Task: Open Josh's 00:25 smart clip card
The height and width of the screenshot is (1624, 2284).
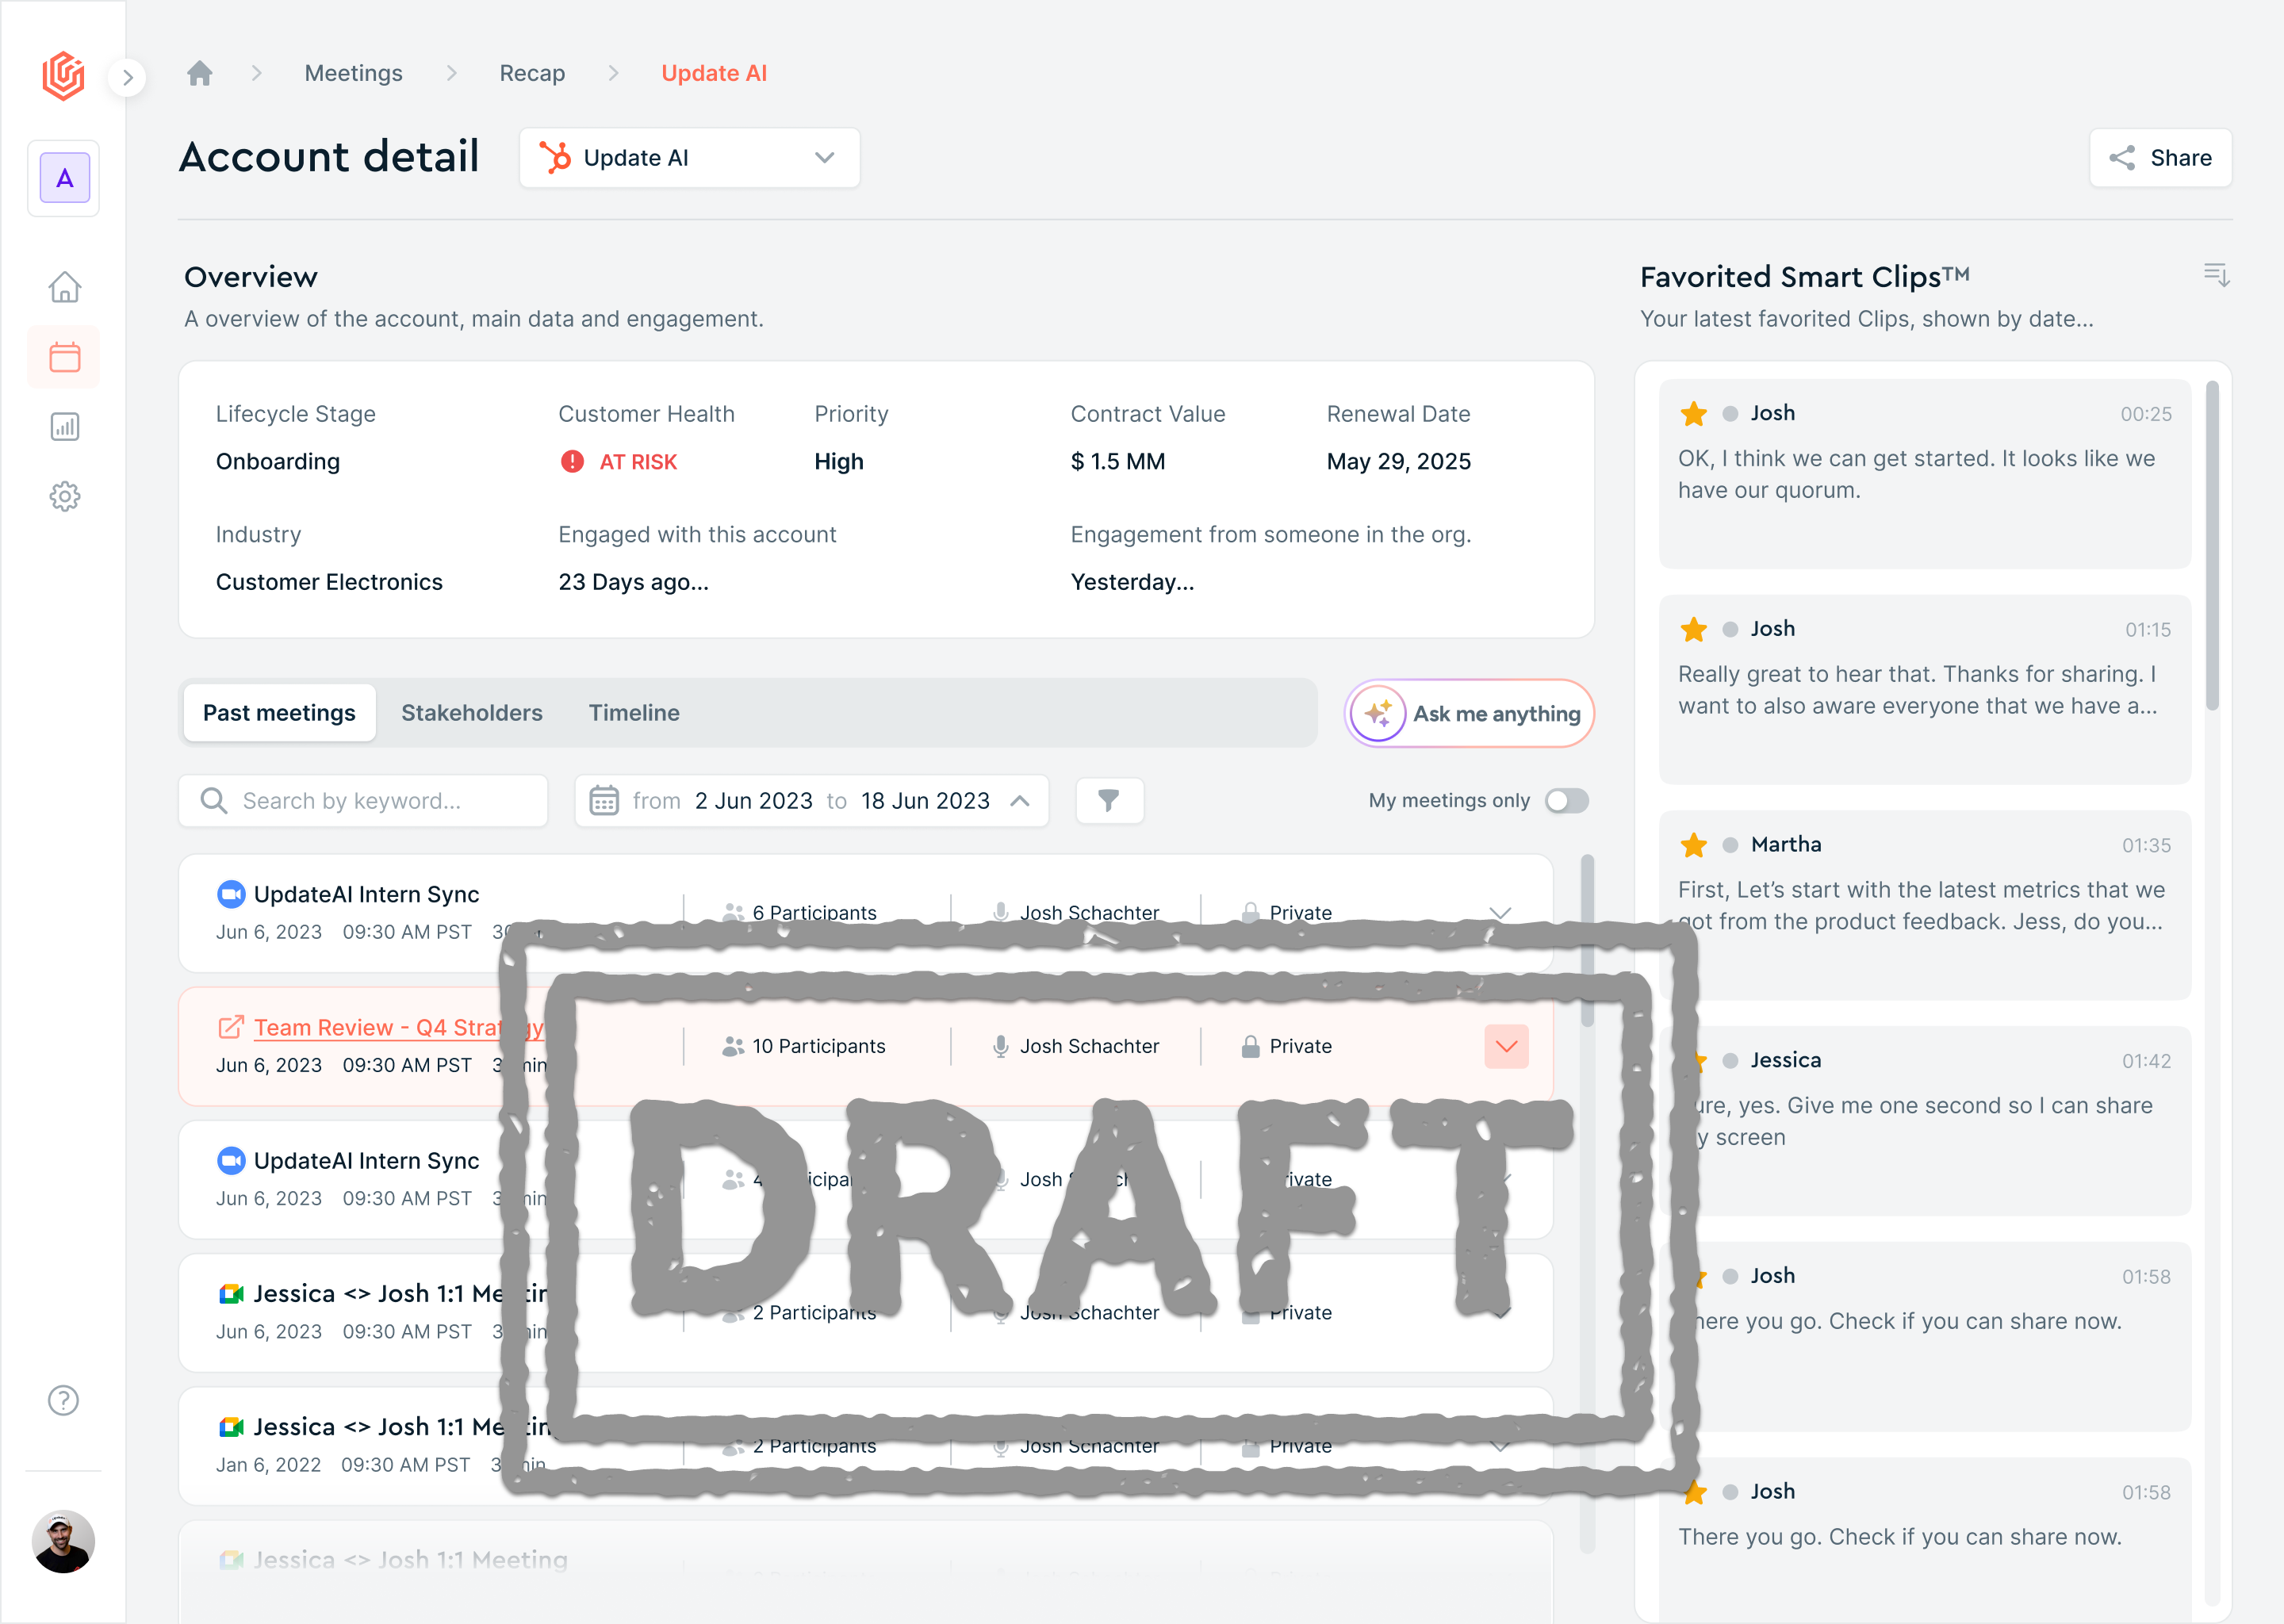Action: pos(1924,474)
